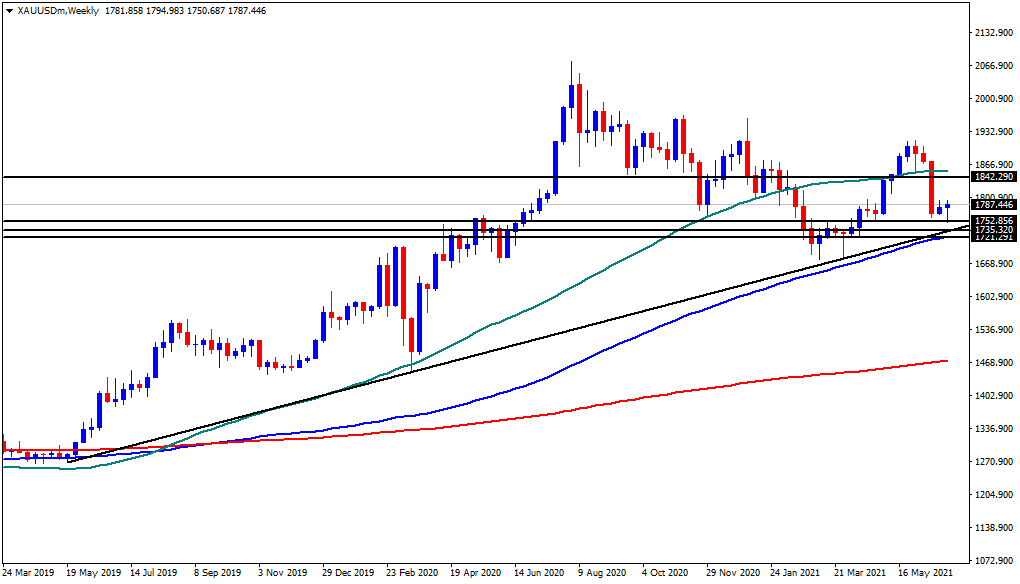1020x584 pixels.
Task: Click the 3 Nov 2019 date label
Action: [282, 573]
